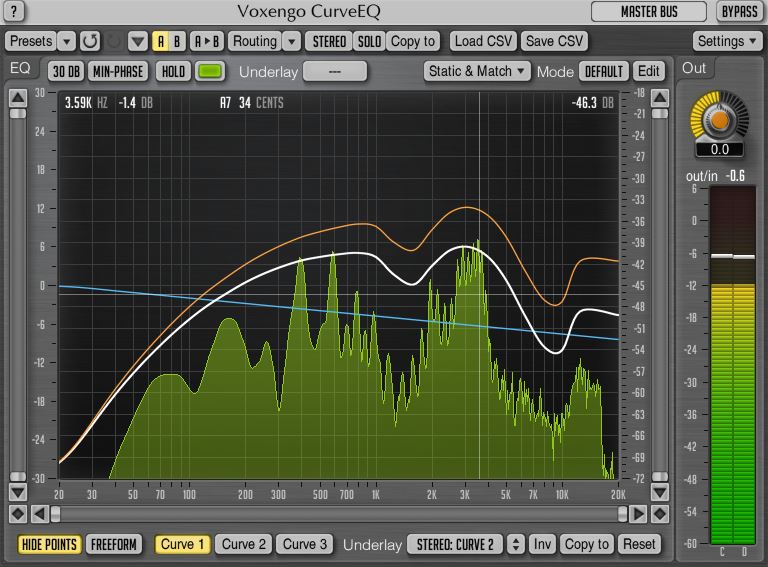Toggle the green spectrum enable button

click(x=210, y=71)
